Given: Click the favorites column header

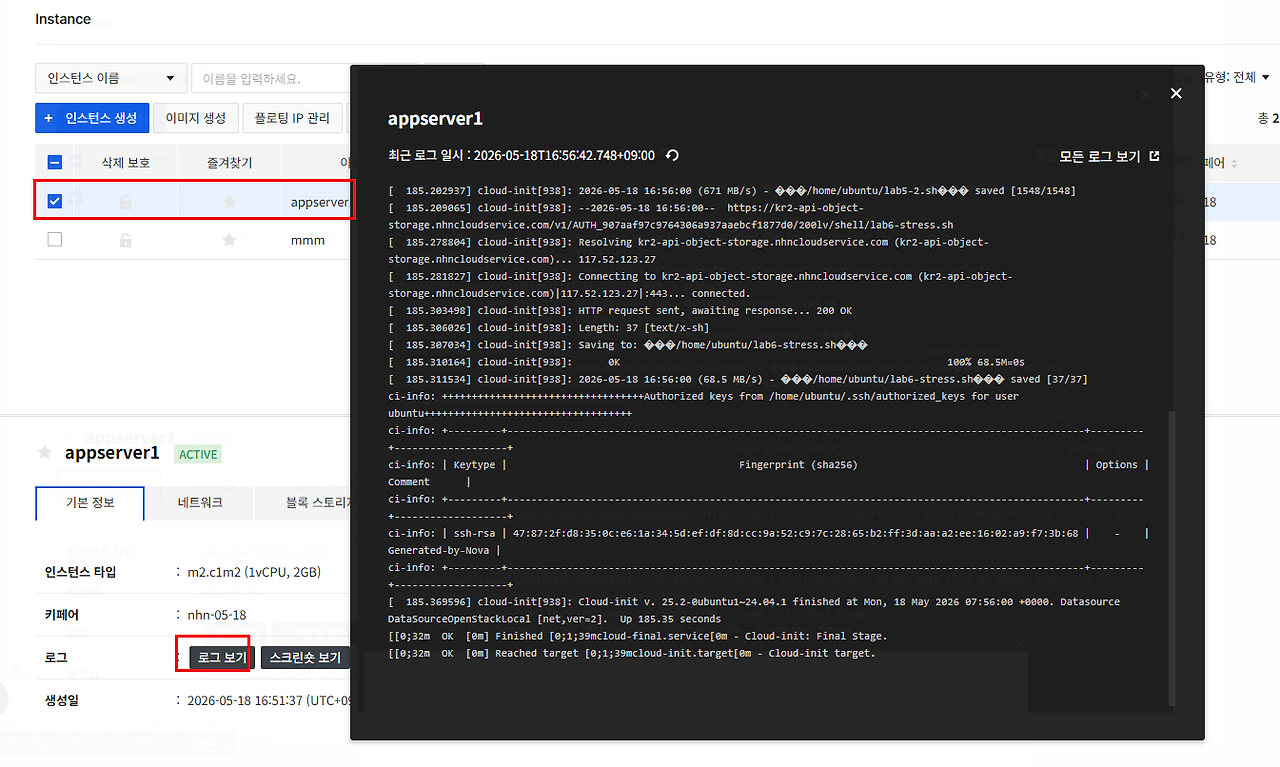Looking at the screenshot, I should pyautogui.click(x=229, y=162).
